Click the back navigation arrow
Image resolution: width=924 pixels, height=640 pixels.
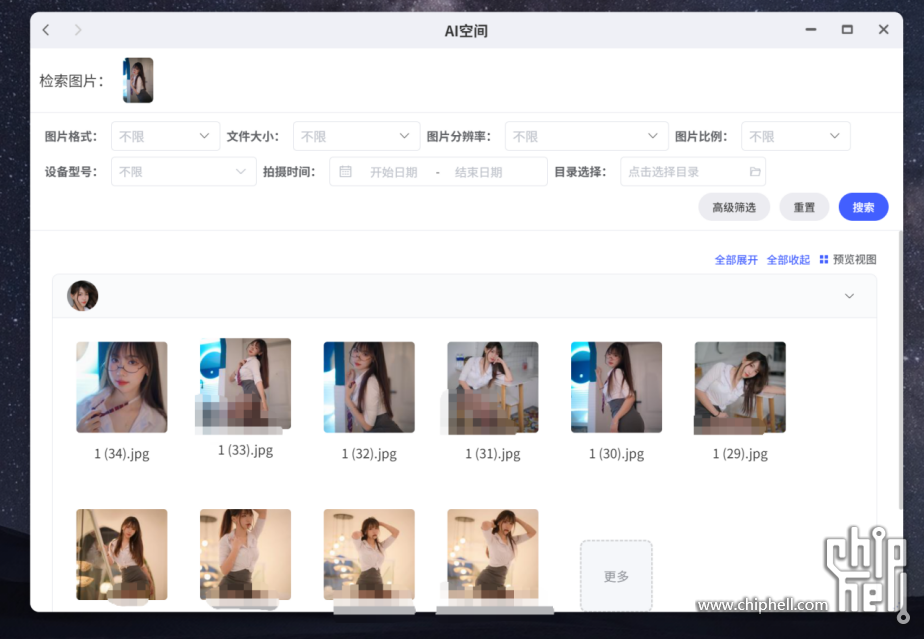tap(46, 30)
